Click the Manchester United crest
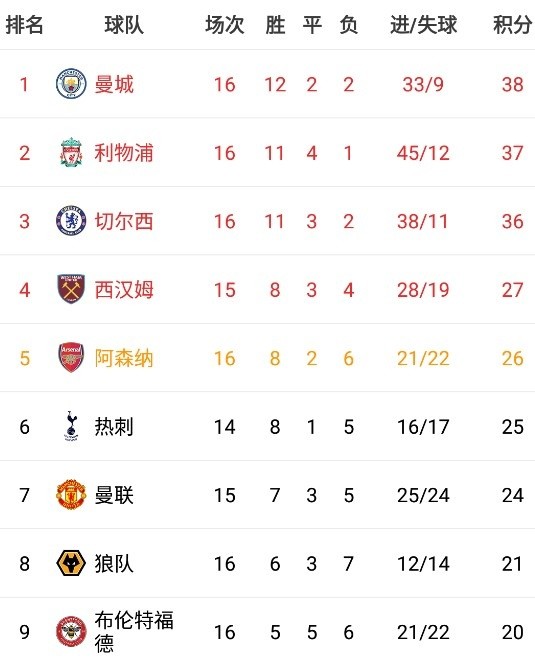The height and width of the screenshot is (659, 535). point(71,495)
